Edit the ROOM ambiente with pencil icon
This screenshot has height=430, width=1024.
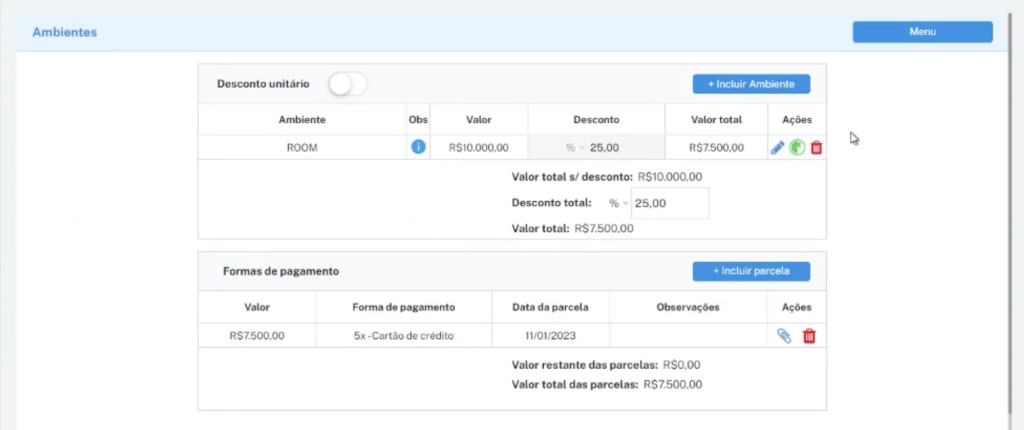[x=777, y=148]
